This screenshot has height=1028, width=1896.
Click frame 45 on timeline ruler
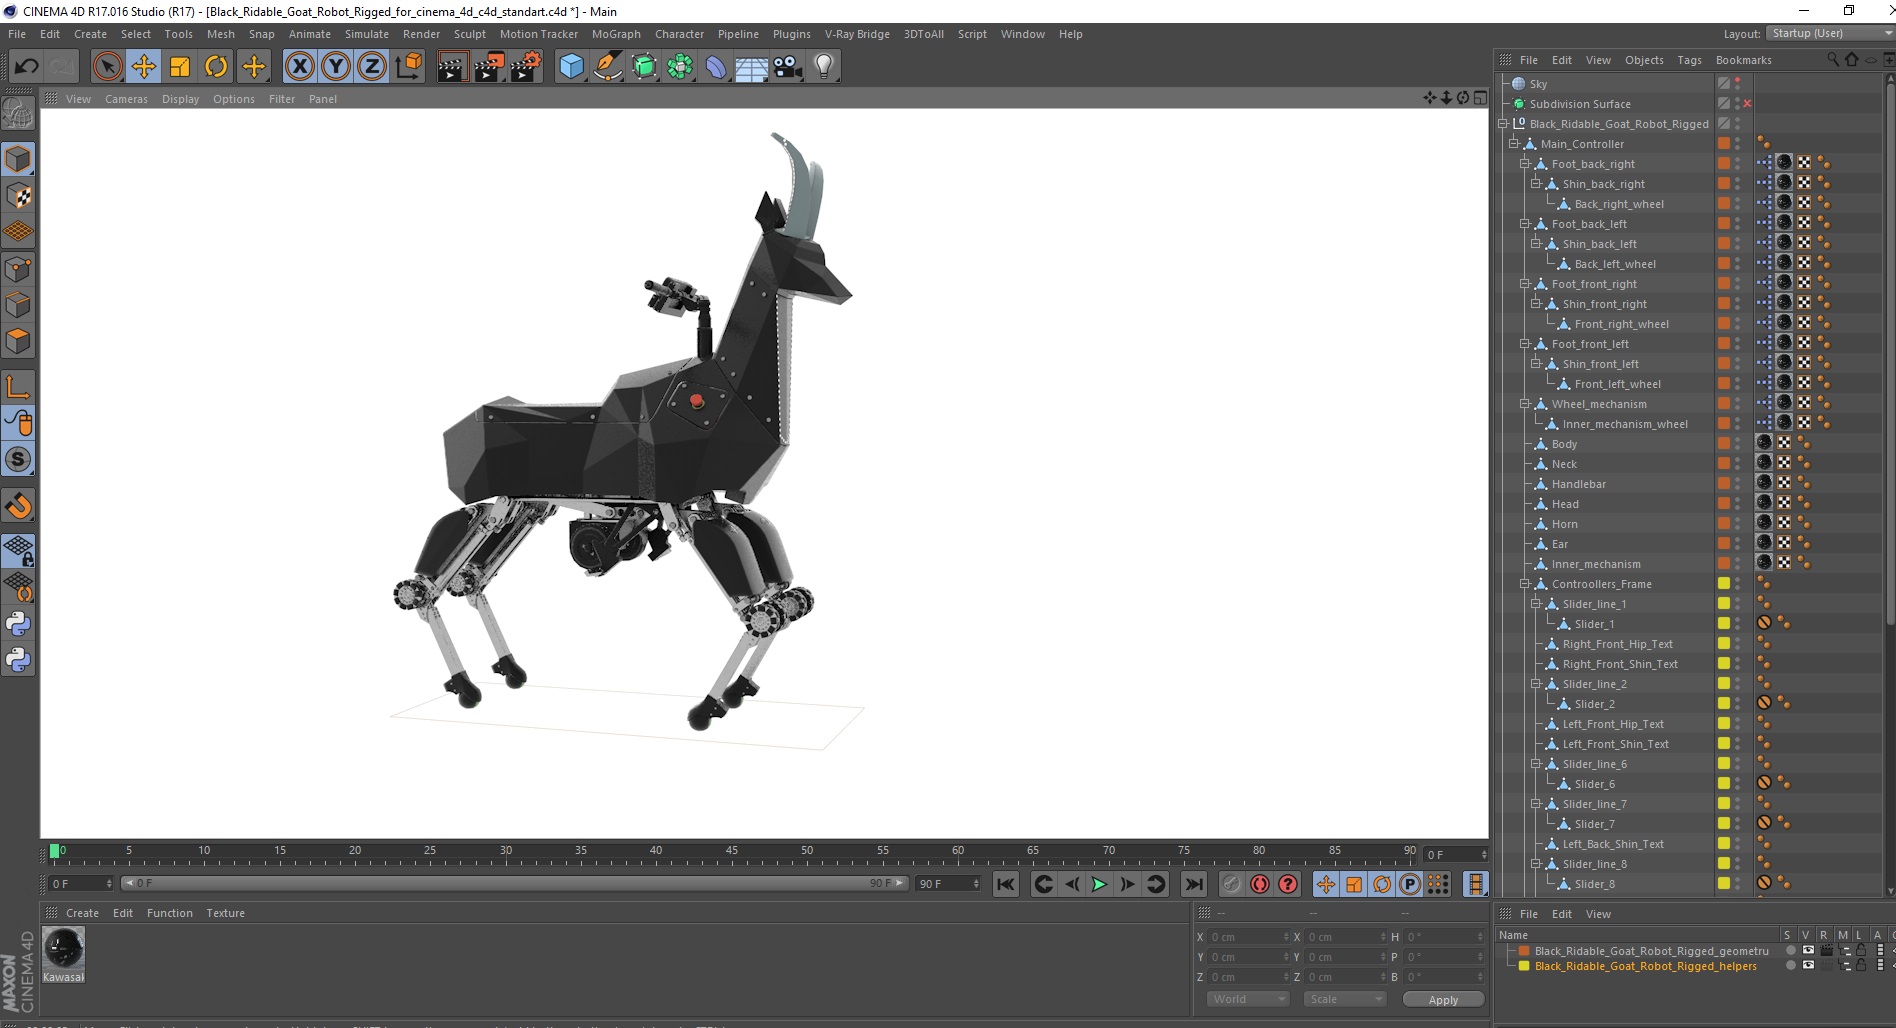coord(731,851)
